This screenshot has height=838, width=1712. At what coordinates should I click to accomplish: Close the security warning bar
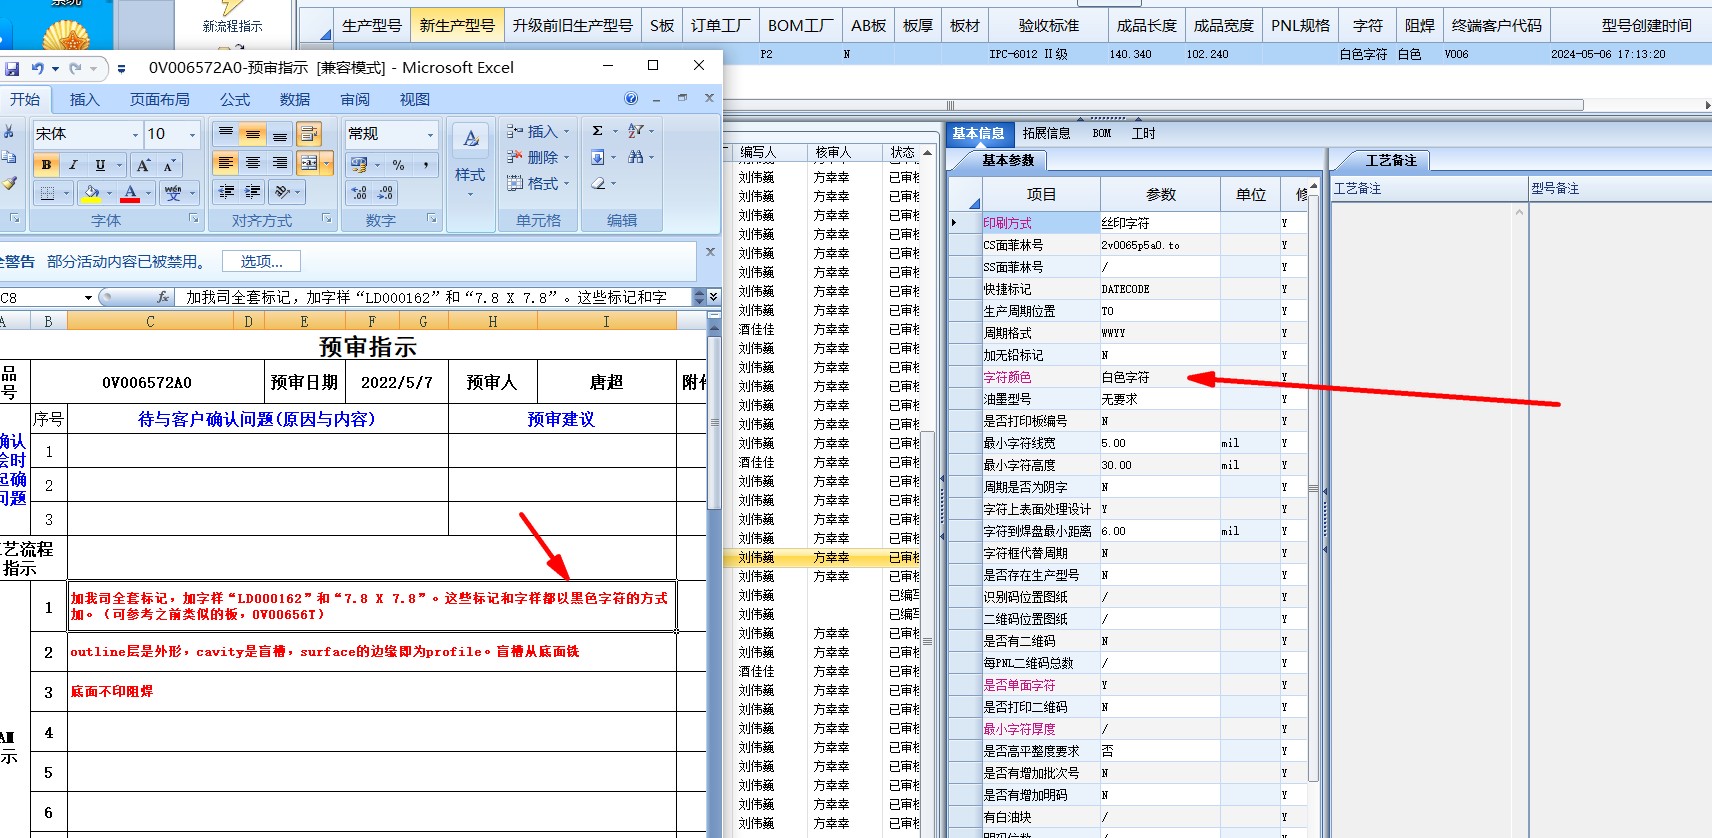pos(711,252)
